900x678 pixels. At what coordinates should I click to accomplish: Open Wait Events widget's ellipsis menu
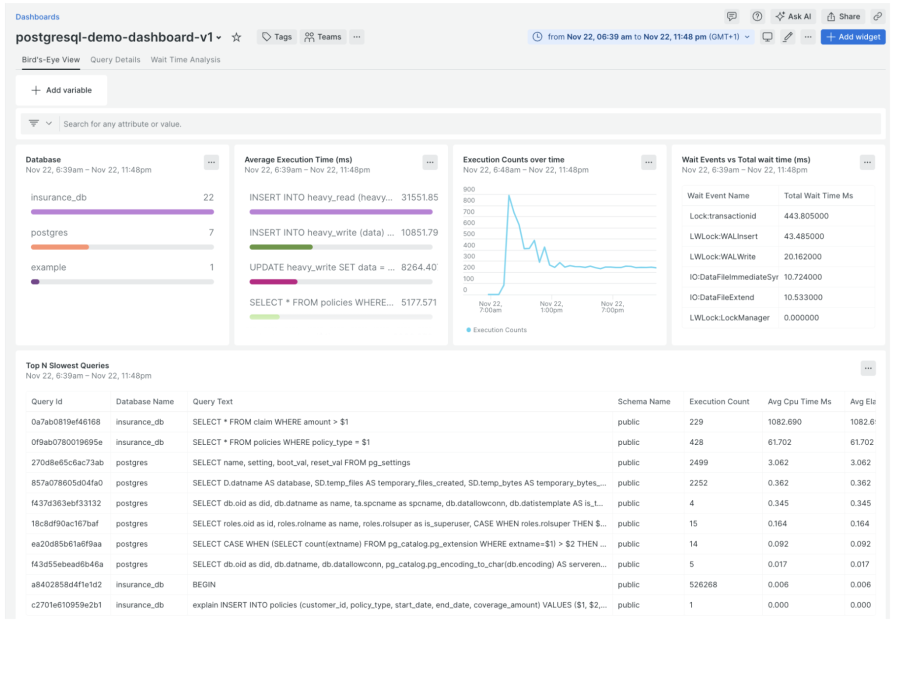coord(867,162)
